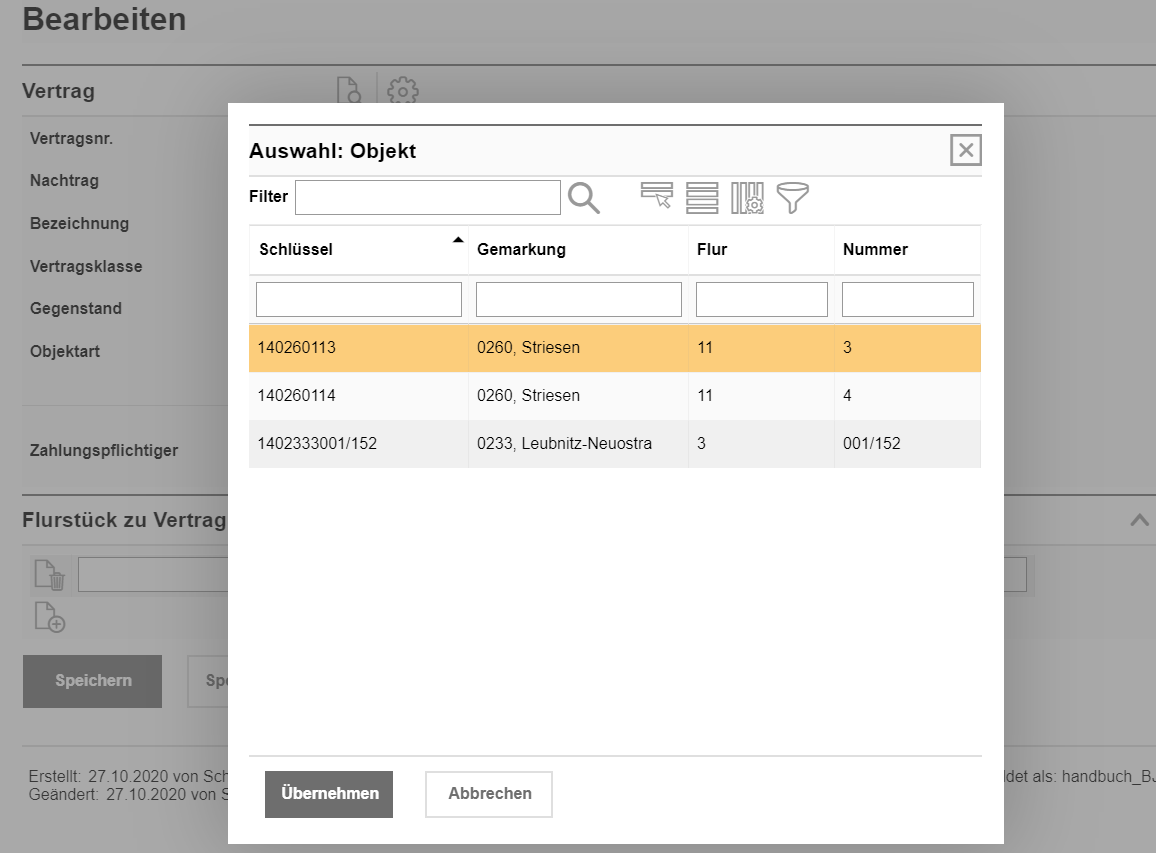
Task: Click the row selection icon with cursor
Action: click(x=657, y=197)
